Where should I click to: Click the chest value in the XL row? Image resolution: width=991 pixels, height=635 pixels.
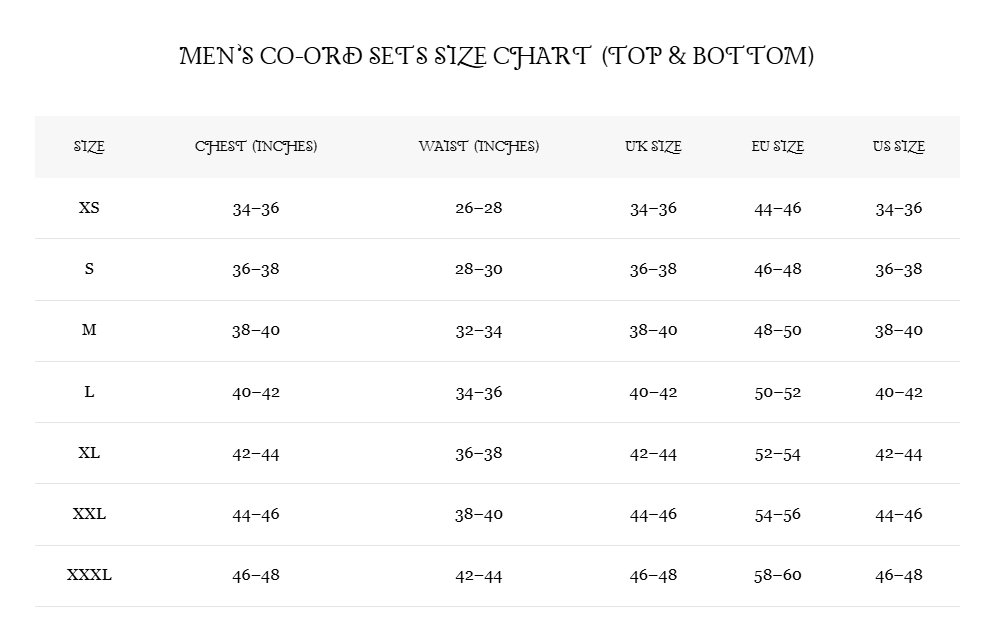[256, 453]
